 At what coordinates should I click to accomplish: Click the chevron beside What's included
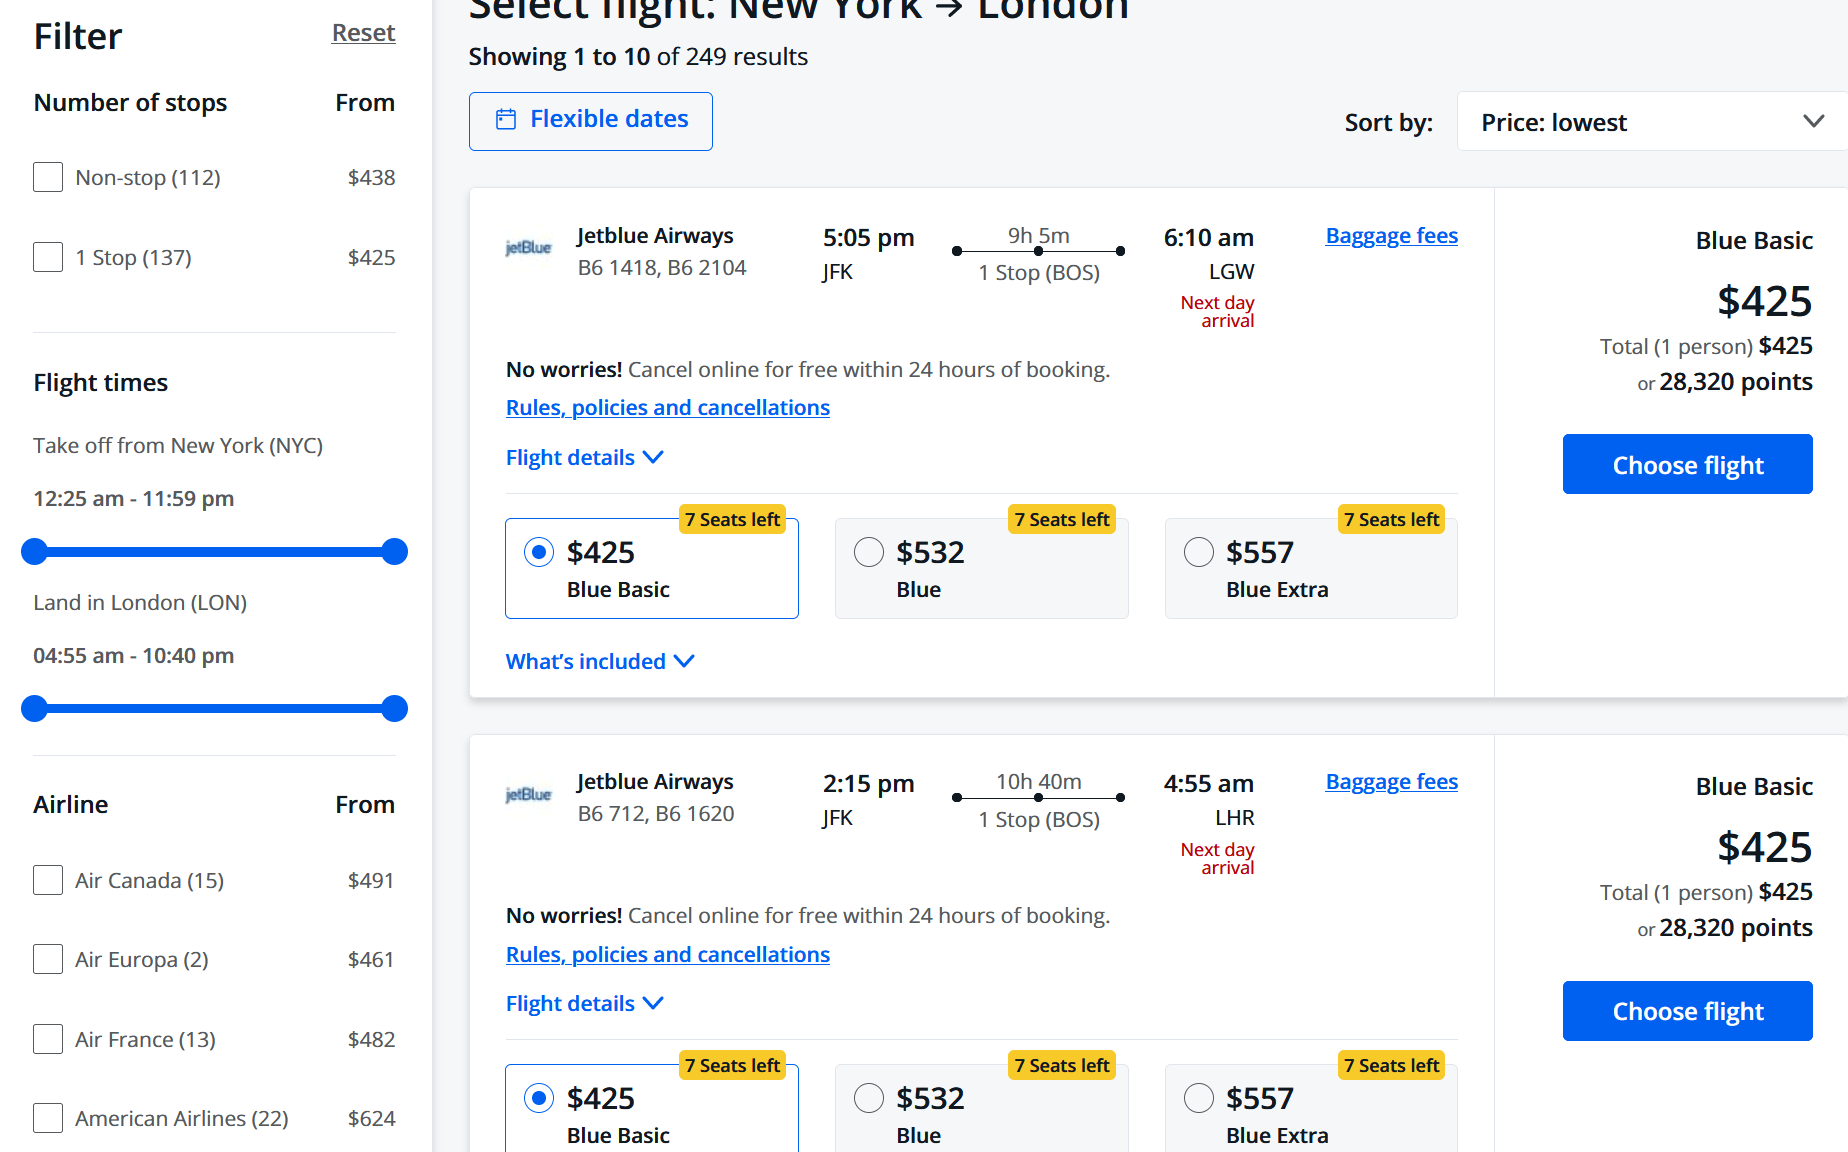click(x=684, y=661)
